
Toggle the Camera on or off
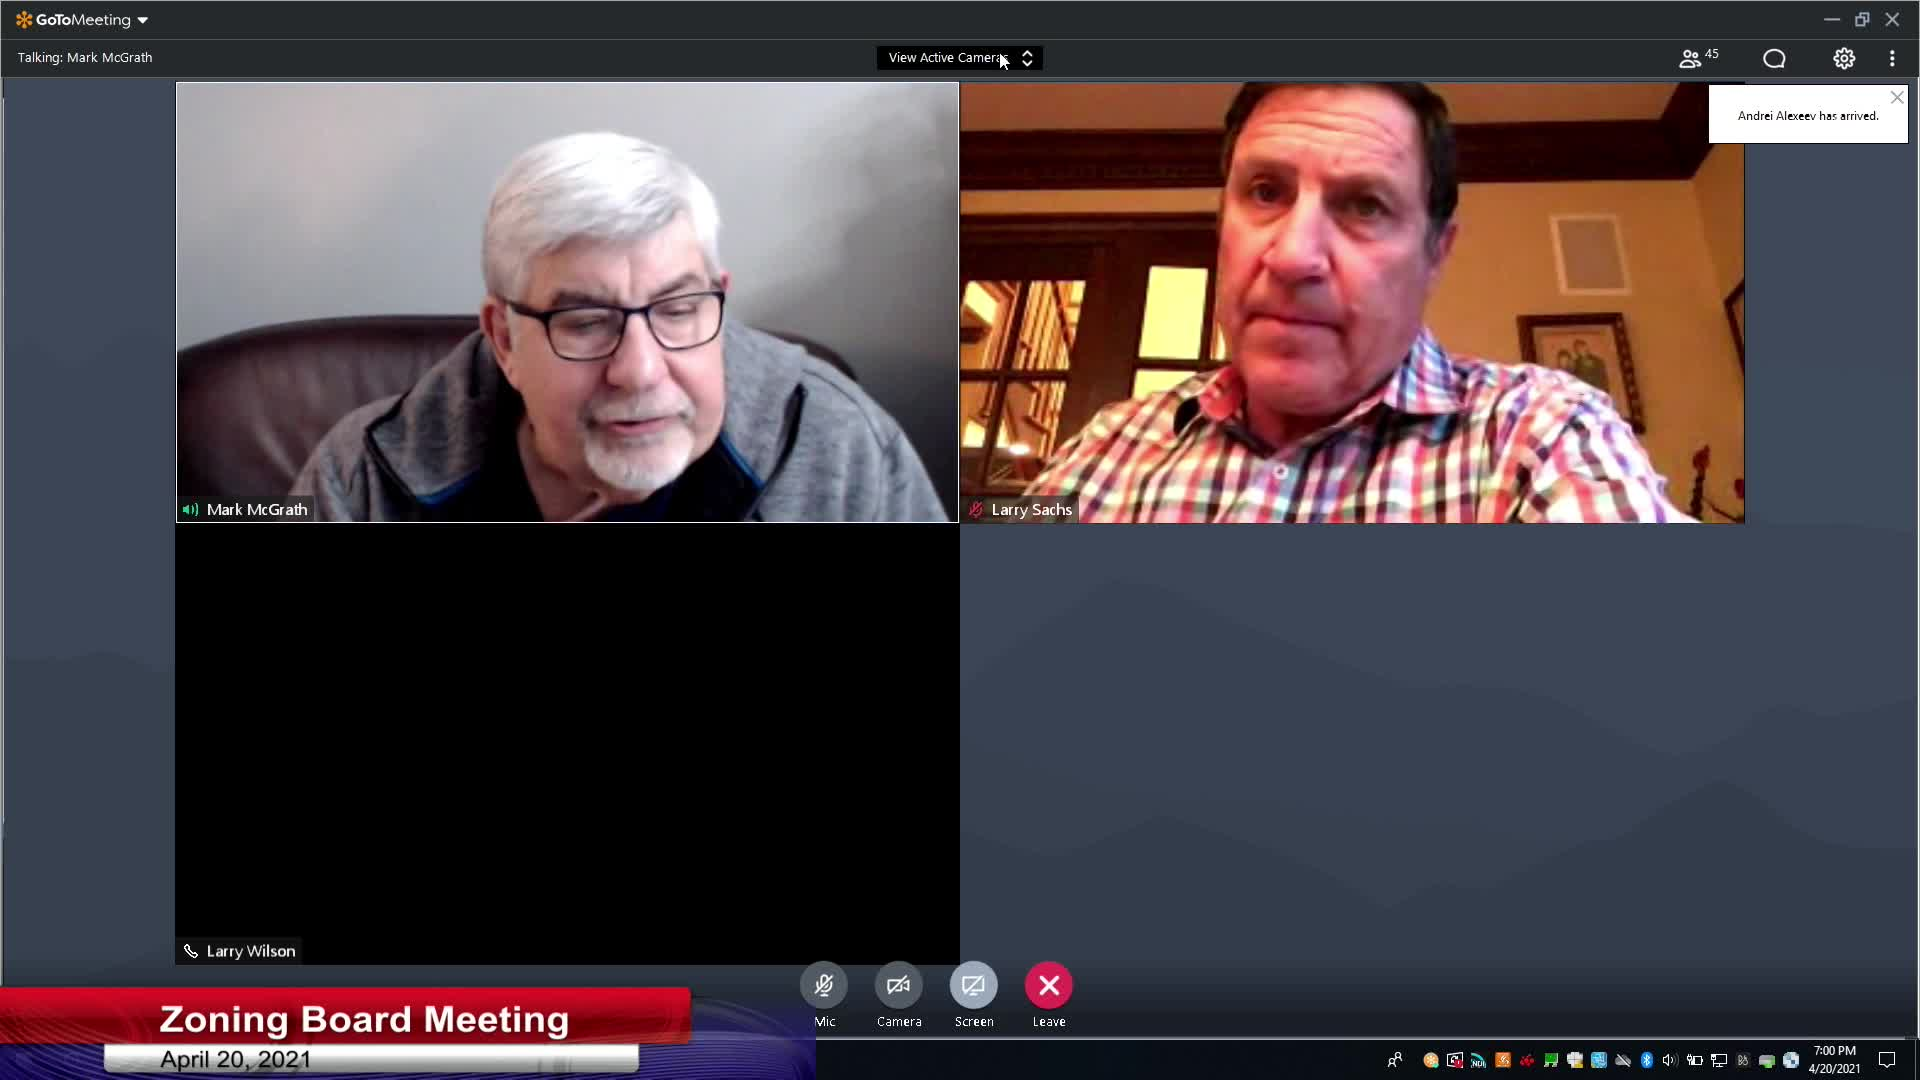[x=898, y=986]
